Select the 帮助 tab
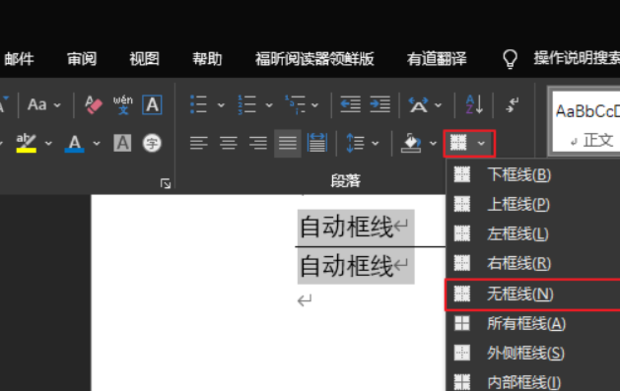The image size is (620, 391). pos(207,59)
